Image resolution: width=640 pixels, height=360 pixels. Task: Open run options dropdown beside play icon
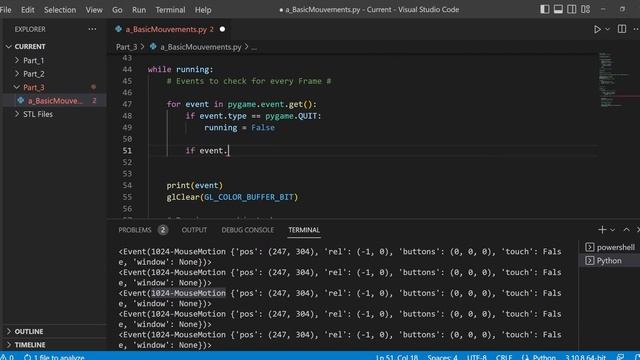[607, 29]
